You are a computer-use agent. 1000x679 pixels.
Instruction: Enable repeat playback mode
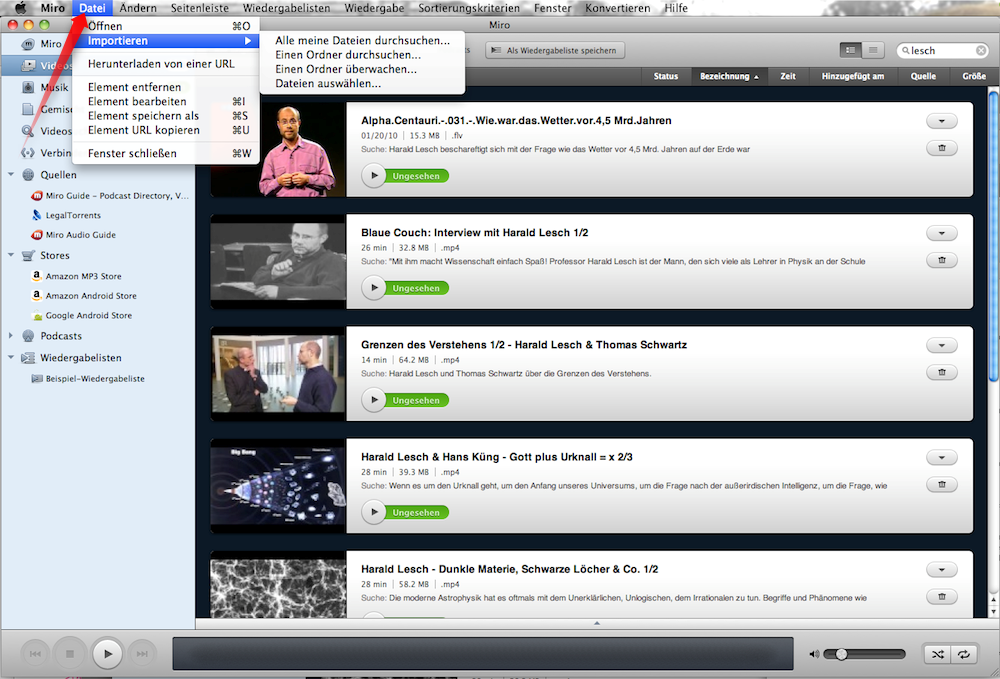[964, 653]
